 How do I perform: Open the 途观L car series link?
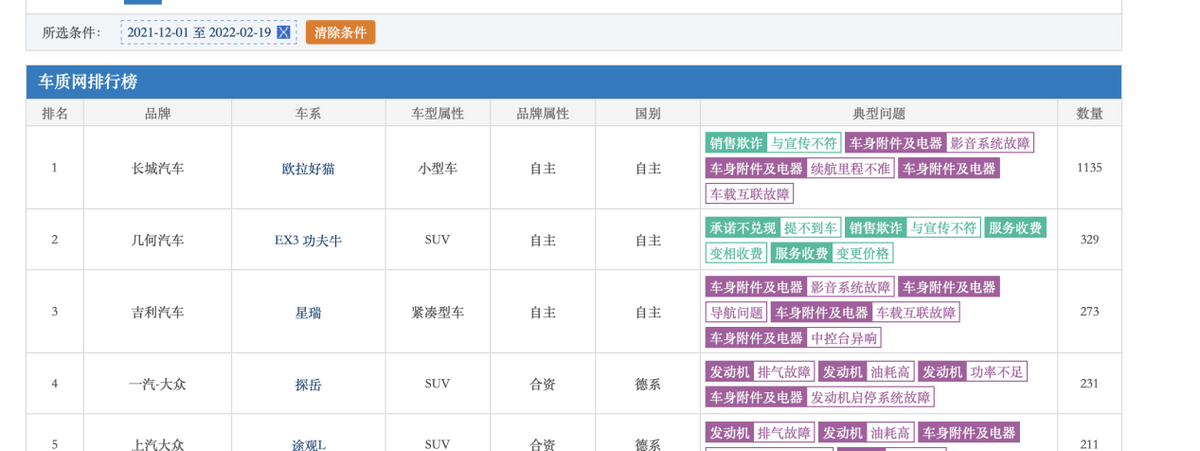click(308, 445)
